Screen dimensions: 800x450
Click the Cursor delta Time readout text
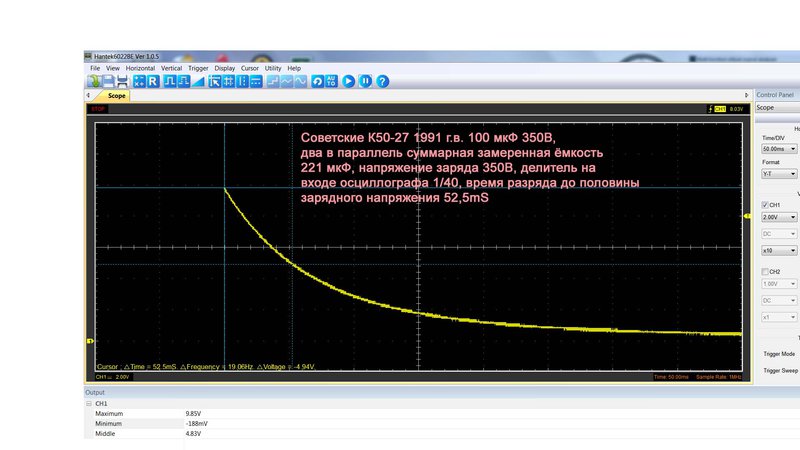[x=150, y=366]
